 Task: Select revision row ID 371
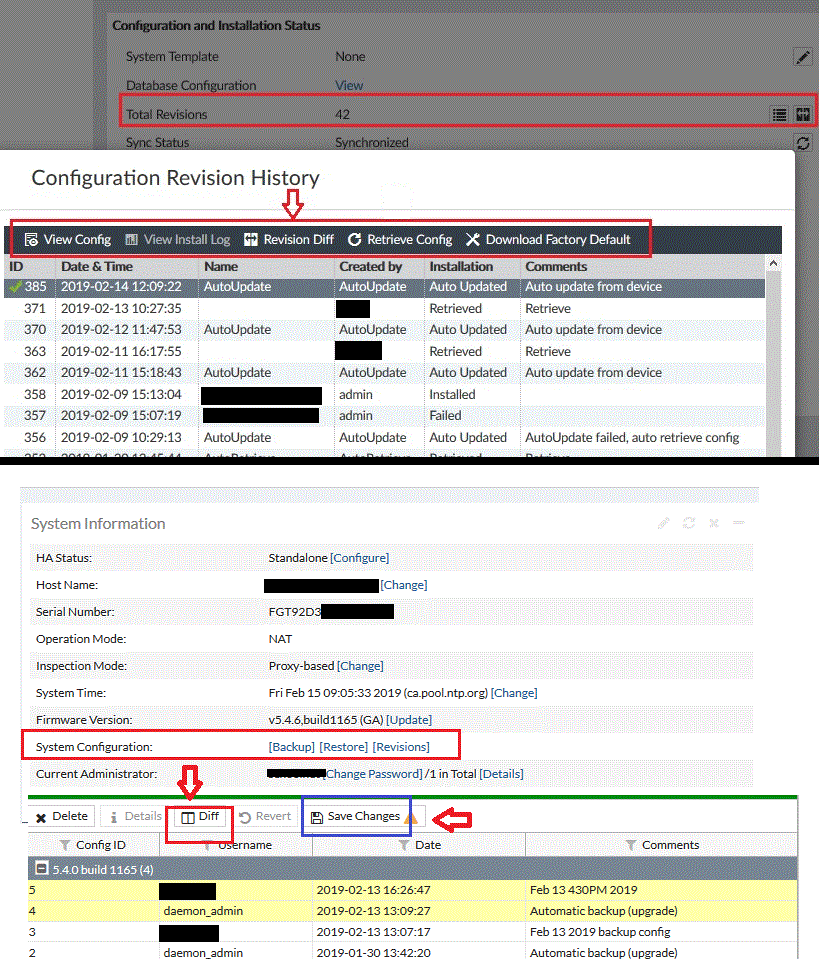pos(384,309)
